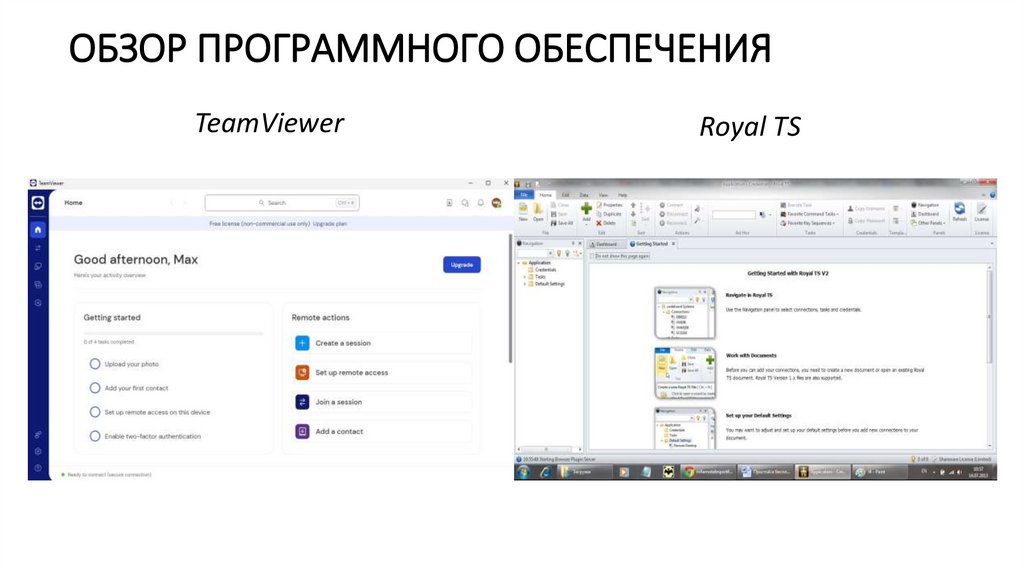The height and width of the screenshot is (574, 1024).
Task: Click Duplicate in Royal TS Edit group
Action: click(x=609, y=214)
